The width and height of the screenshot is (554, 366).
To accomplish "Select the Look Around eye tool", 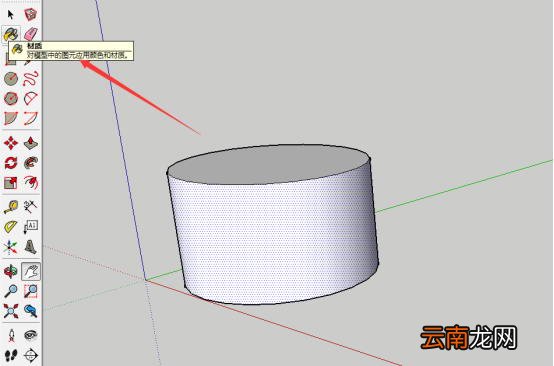I will 31,335.
